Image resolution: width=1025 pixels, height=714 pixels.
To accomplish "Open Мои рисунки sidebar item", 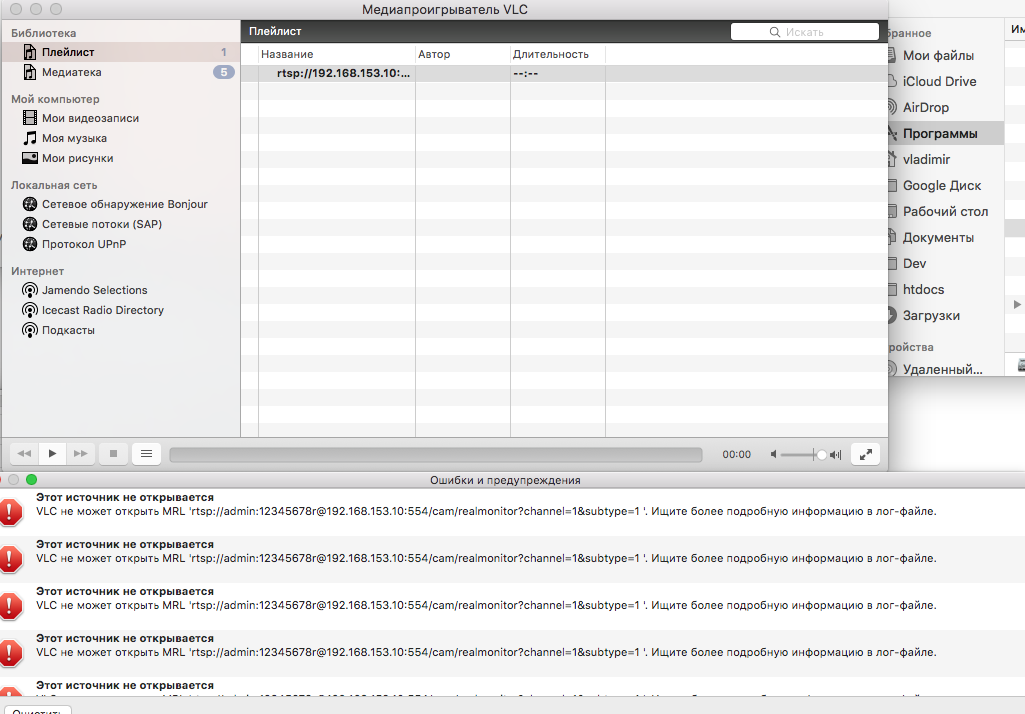I will (x=77, y=158).
